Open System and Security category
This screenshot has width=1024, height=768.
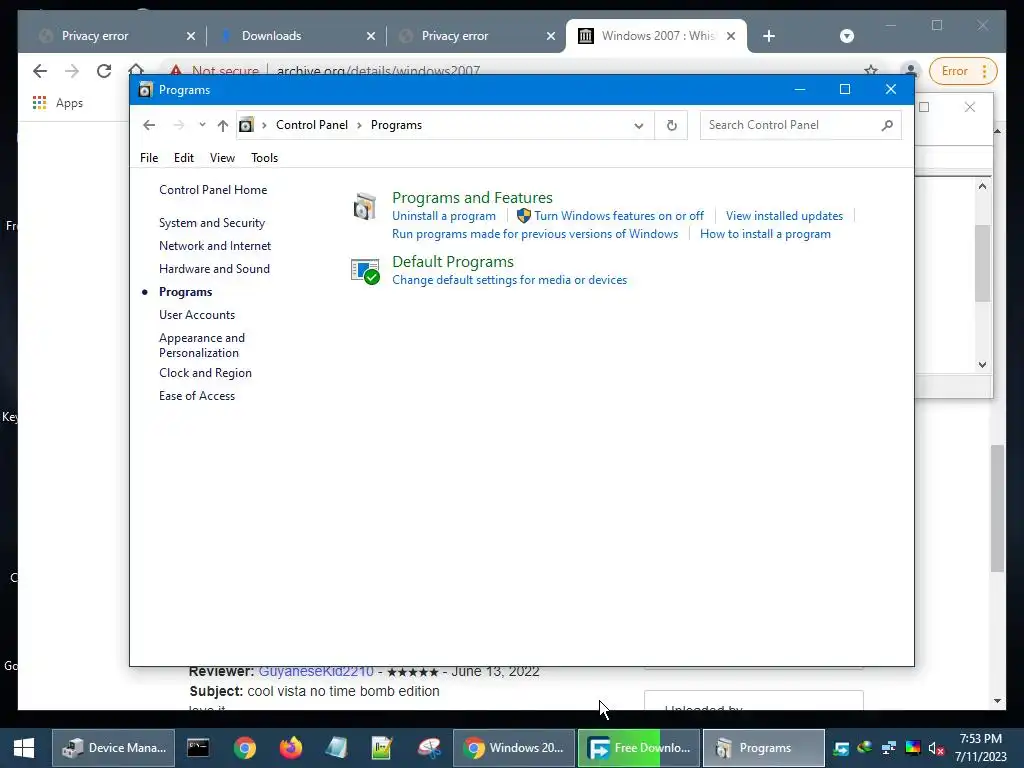coord(212,223)
